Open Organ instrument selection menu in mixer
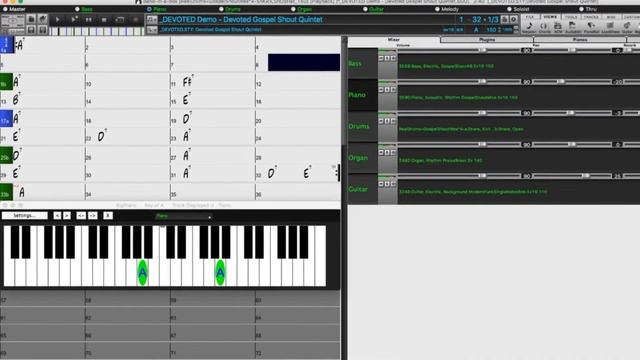The width and height of the screenshot is (640, 360). point(440,160)
